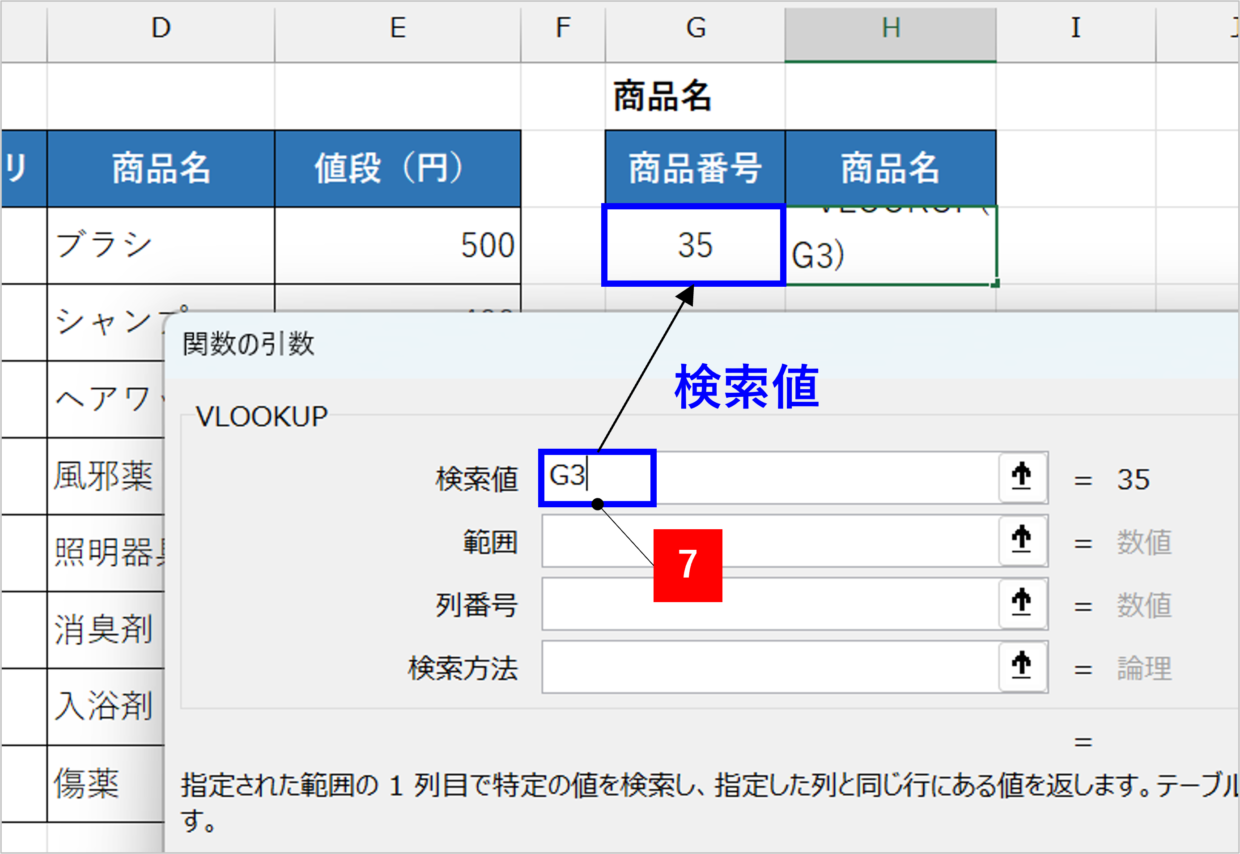Click the 商品番号 header cell
Screen dimensions: 1240x854
[x=694, y=168]
